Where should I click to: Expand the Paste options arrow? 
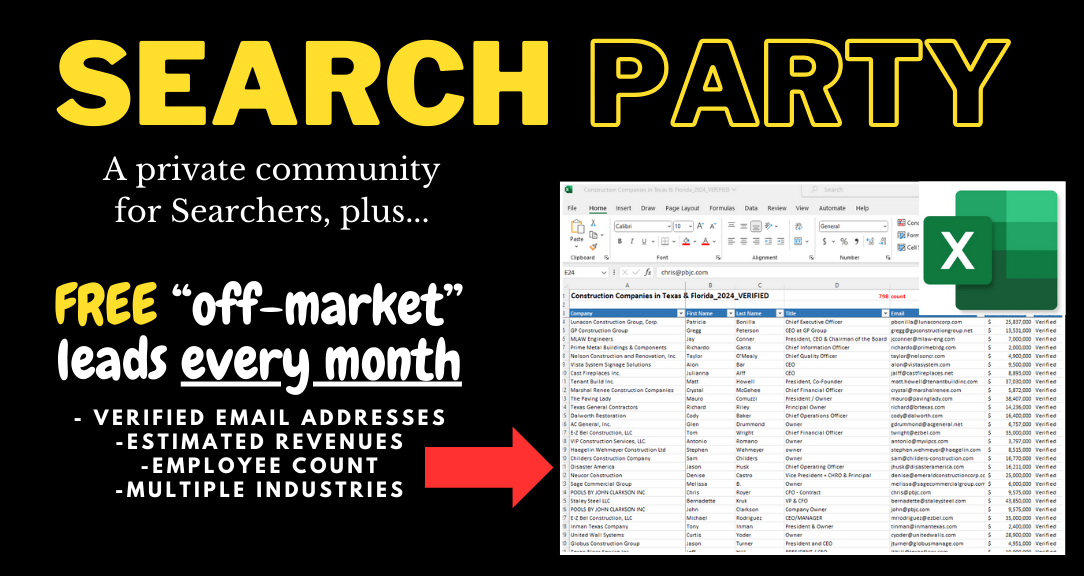click(x=577, y=246)
